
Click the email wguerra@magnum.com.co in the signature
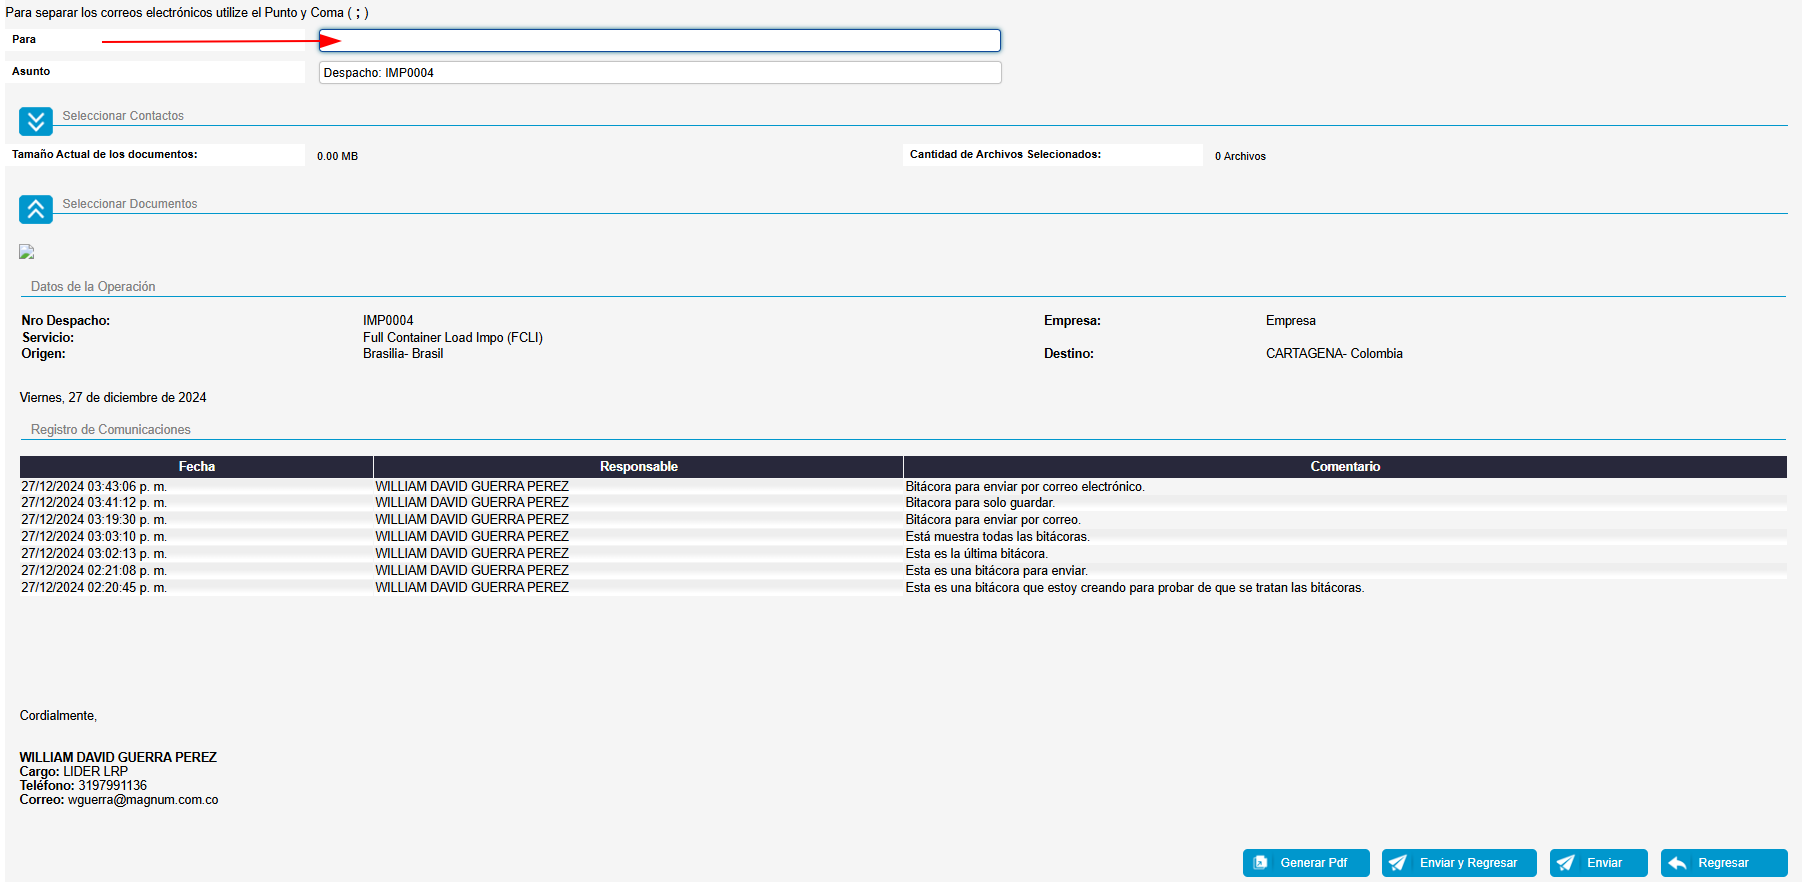pos(143,800)
